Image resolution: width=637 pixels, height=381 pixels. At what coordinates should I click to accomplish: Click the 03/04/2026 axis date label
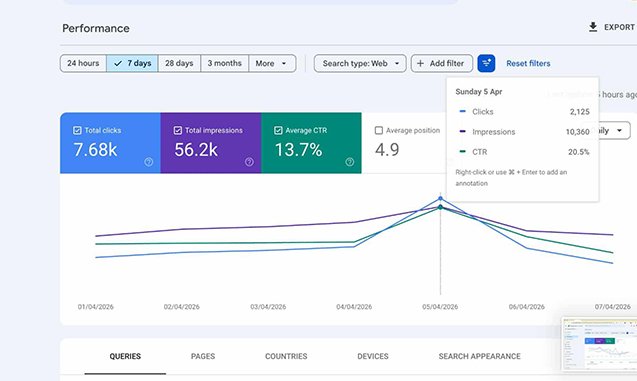(x=268, y=307)
